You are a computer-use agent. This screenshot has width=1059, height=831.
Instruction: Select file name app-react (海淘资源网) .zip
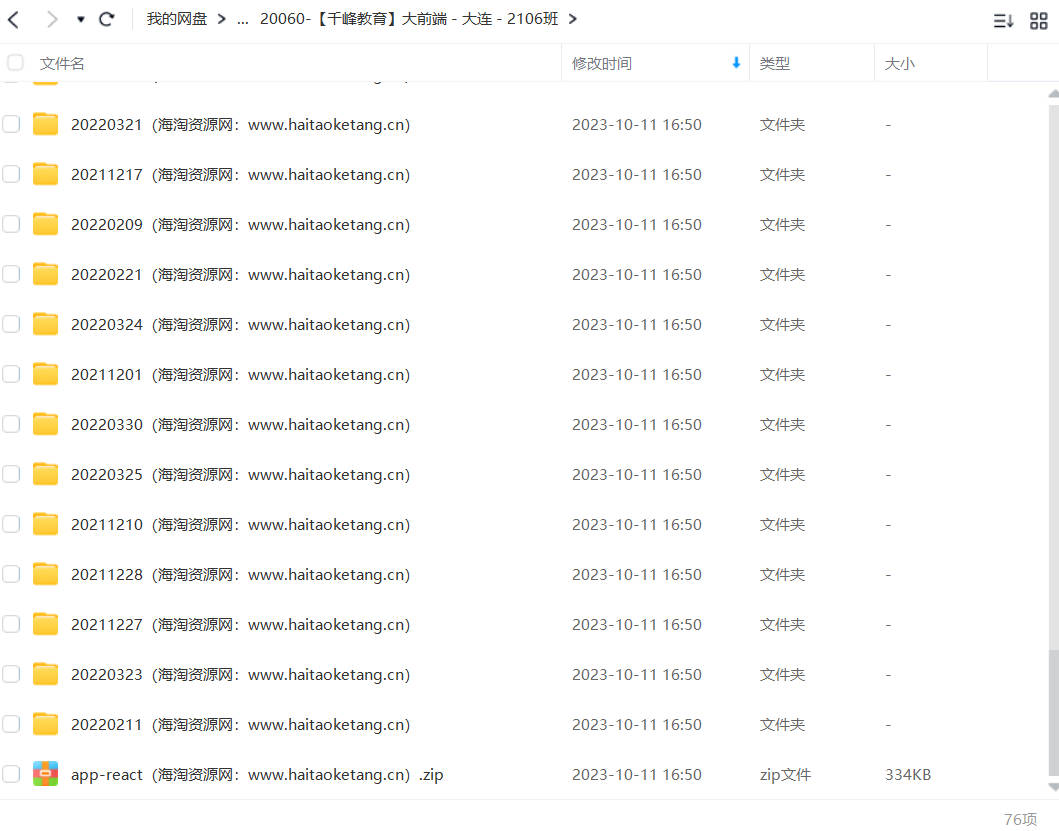(x=257, y=775)
